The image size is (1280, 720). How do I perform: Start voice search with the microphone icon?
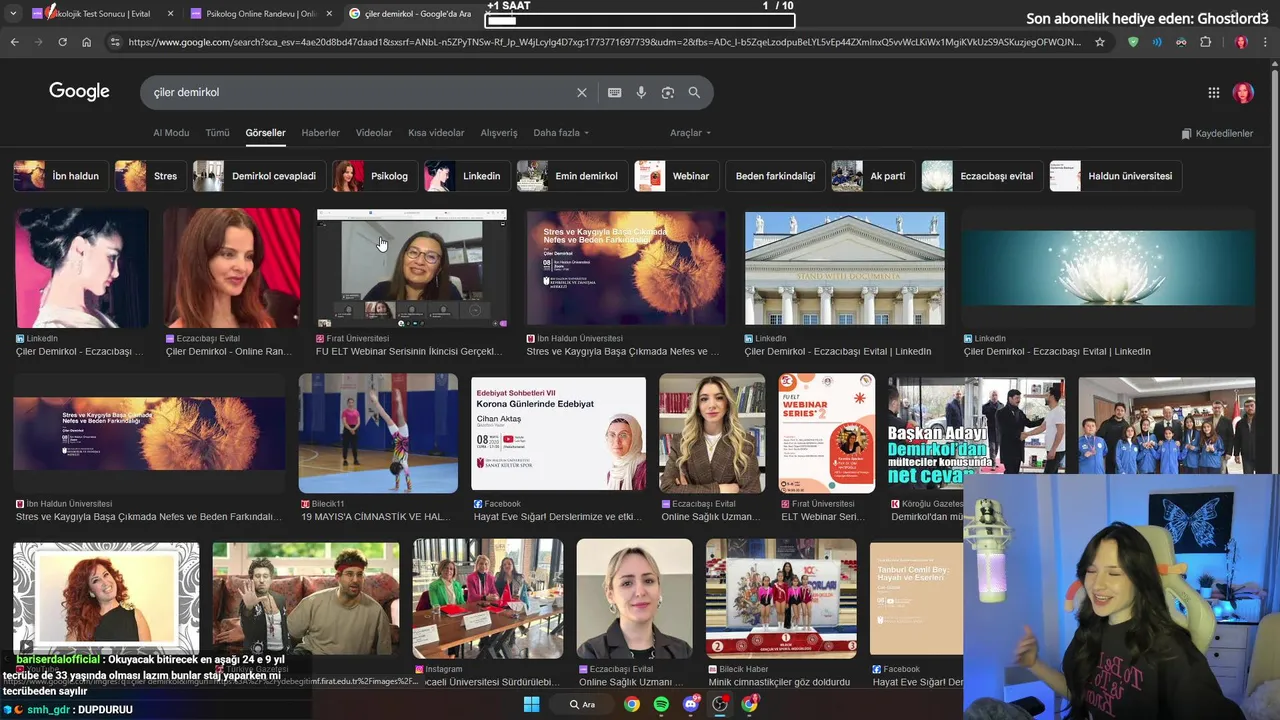pos(641,92)
